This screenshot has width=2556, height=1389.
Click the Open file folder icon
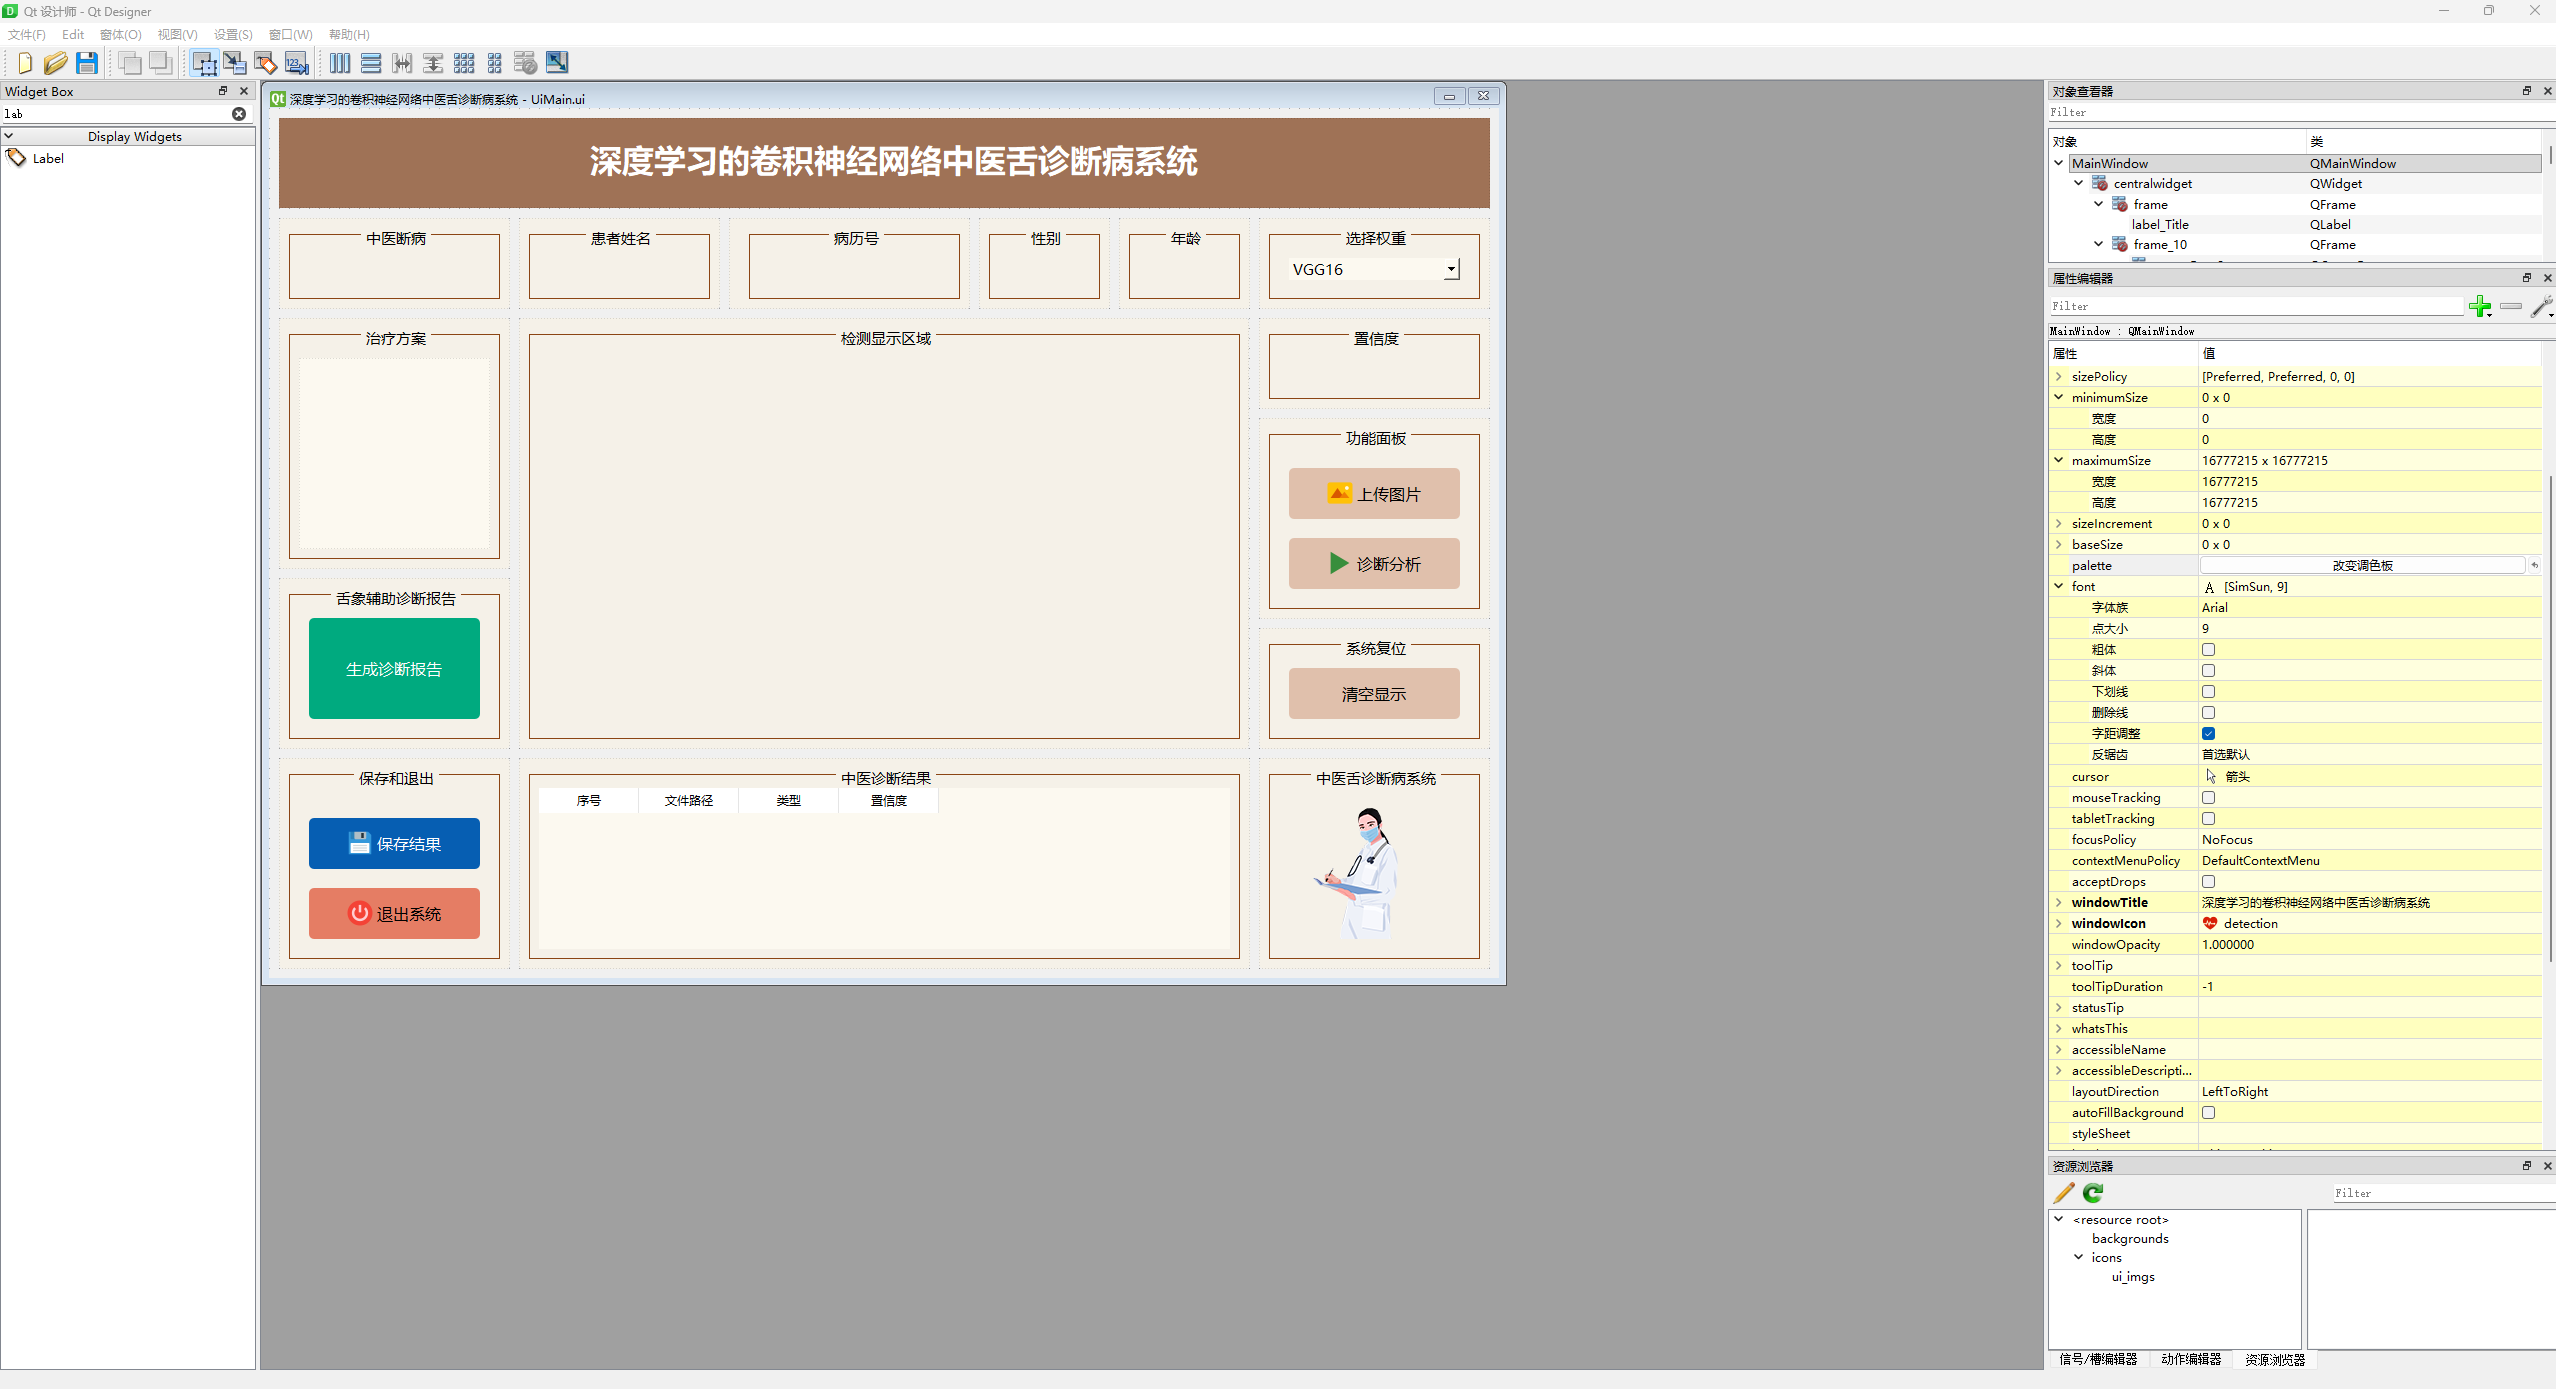[x=55, y=63]
